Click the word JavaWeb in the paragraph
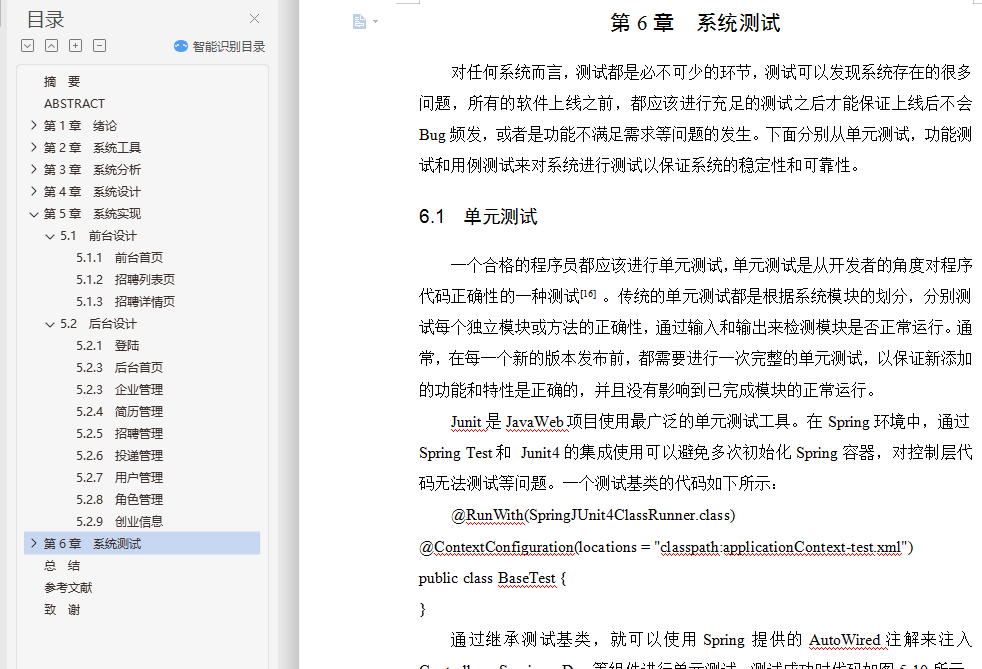 (x=535, y=422)
